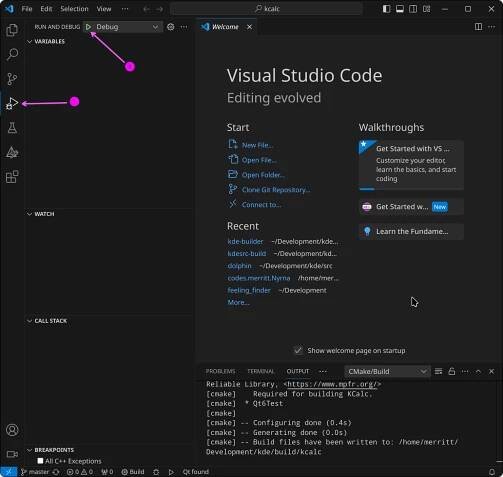Click the lowest activity bar icon above status bar
Screen dimensions: 503x477
click(x=12, y=454)
